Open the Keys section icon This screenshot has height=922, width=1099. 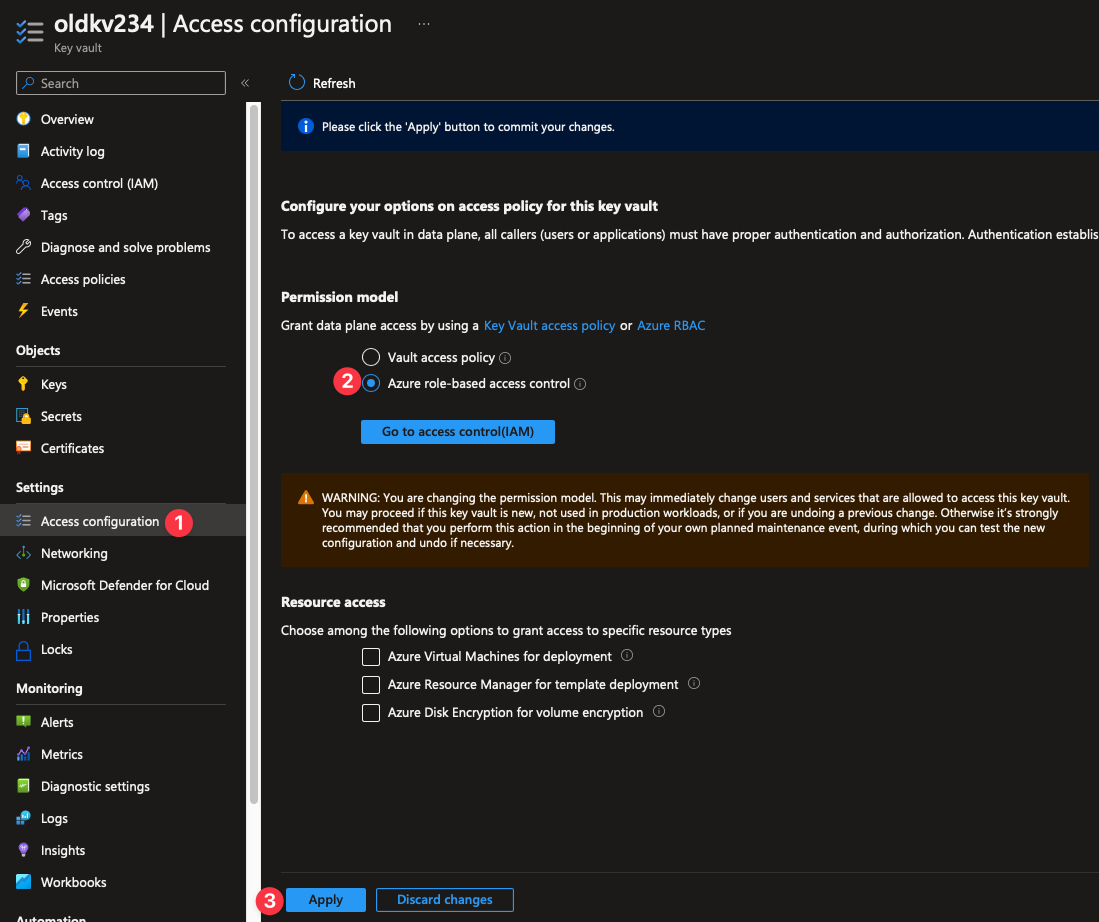[22, 384]
